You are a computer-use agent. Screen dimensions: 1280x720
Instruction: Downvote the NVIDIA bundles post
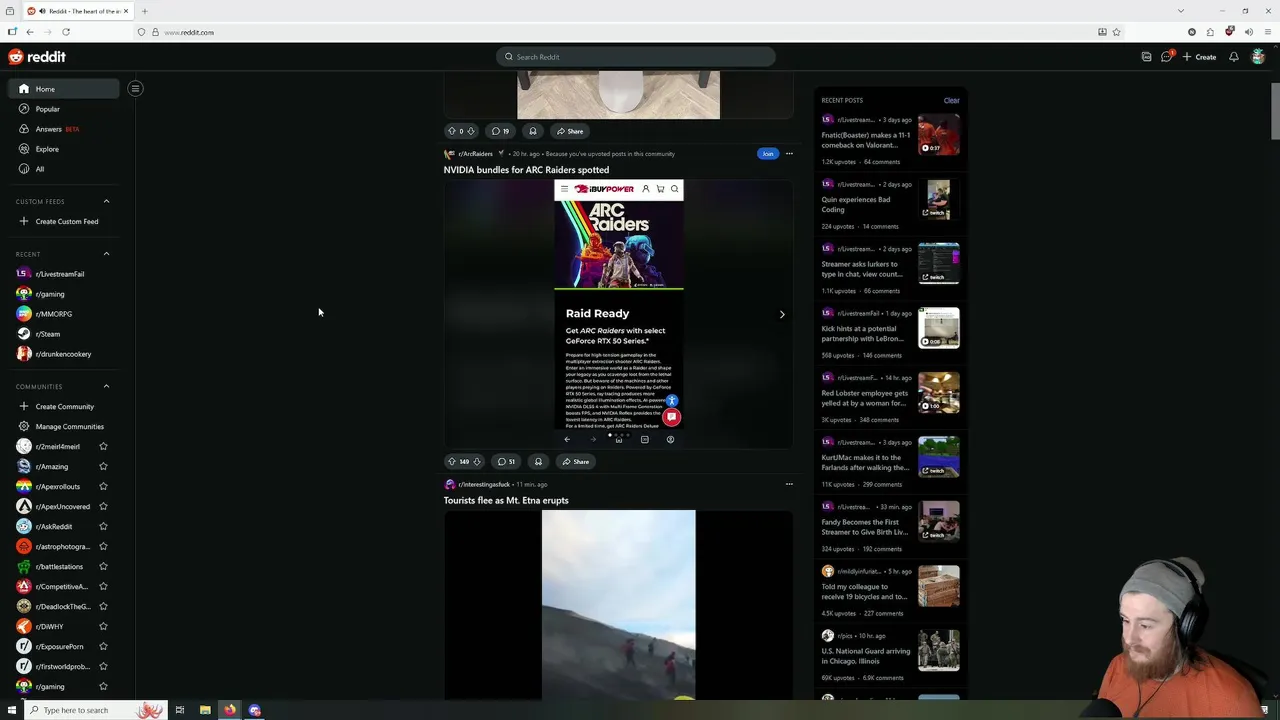coord(476,462)
